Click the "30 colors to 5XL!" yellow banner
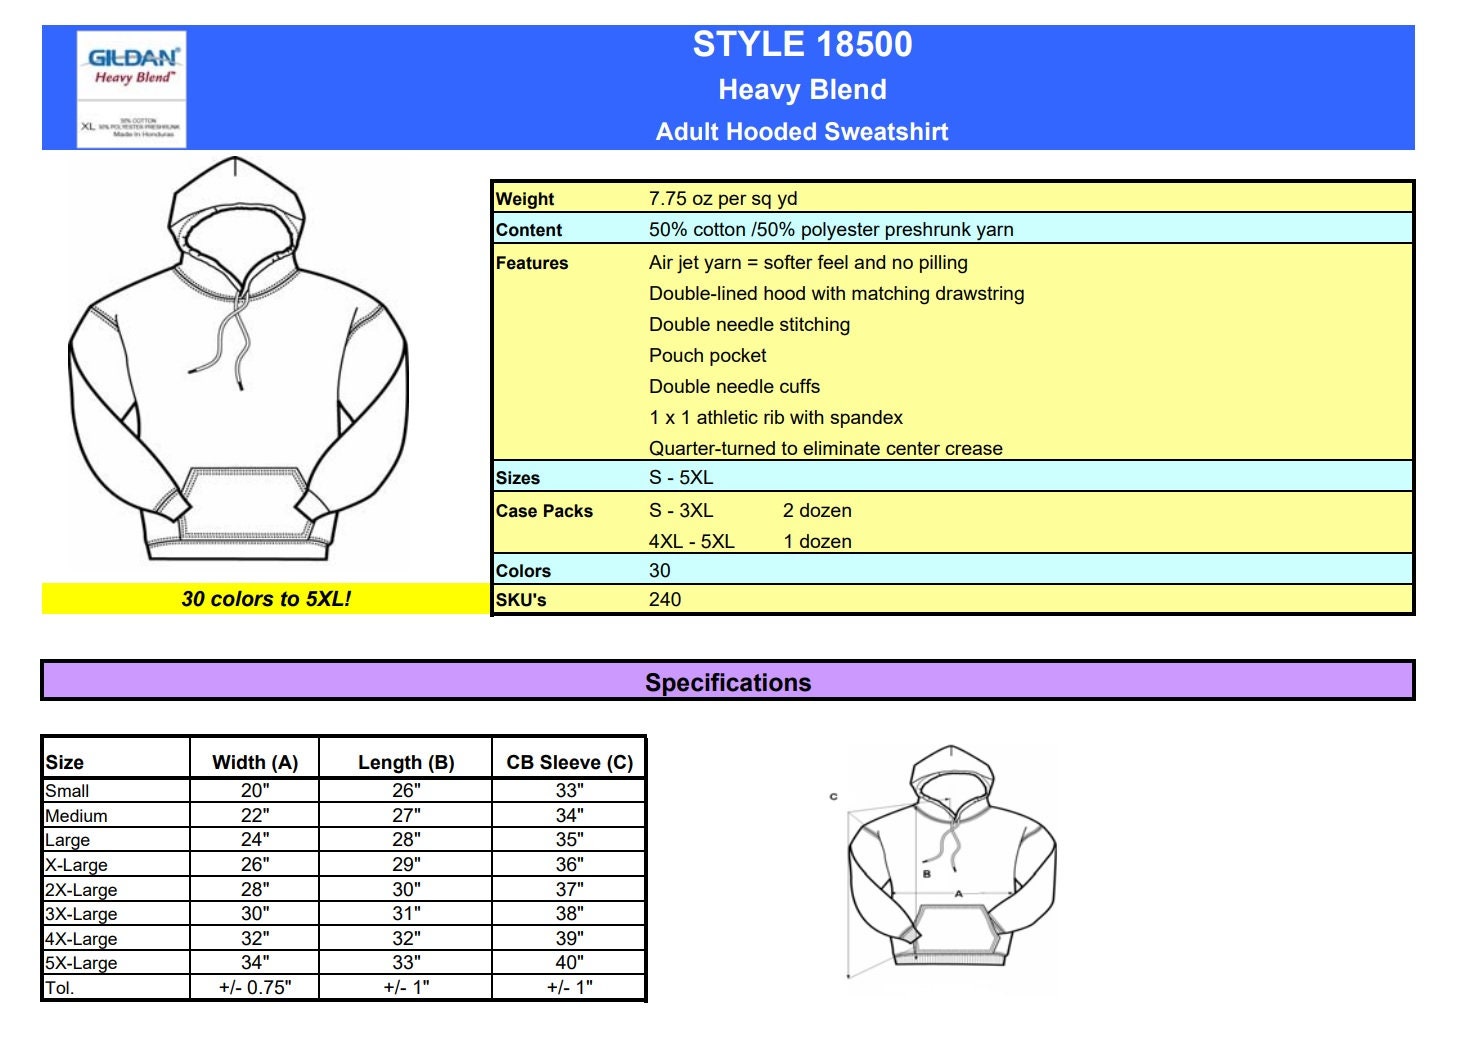1459x1055 pixels. click(266, 599)
